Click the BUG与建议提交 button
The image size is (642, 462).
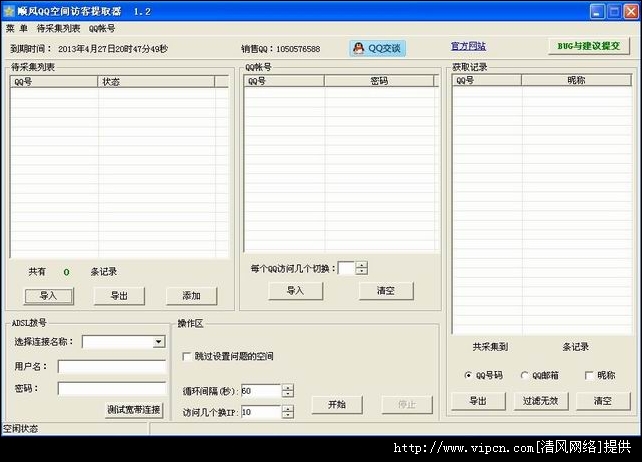coord(589,46)
